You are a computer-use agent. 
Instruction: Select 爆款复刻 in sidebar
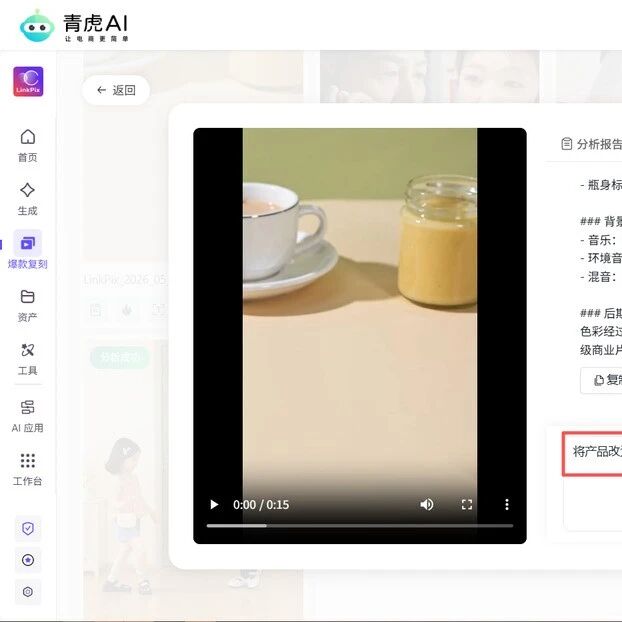click(27, 250)
